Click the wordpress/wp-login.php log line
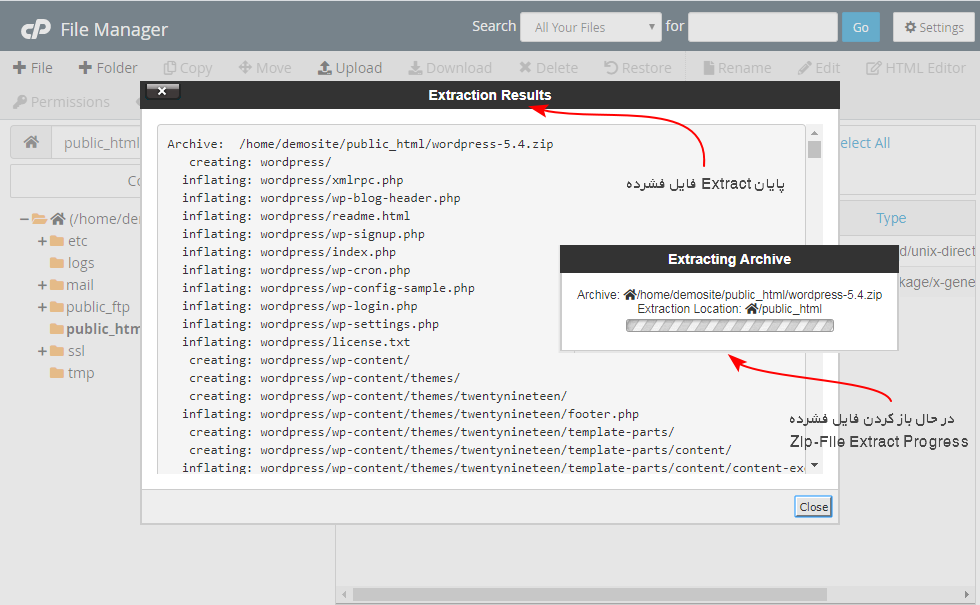Screen dimensions: 980x605 click(x=299, y=306)
